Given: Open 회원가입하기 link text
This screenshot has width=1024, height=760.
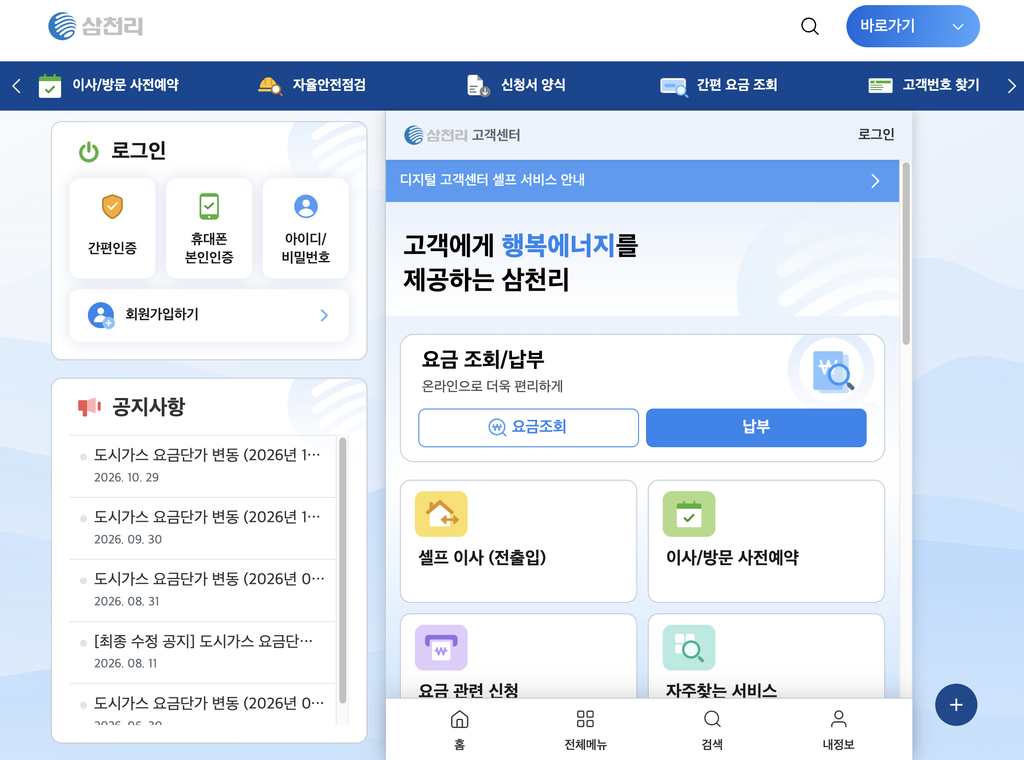Looking at the screenshot, I should pyautogui.click(x=162, y=314).
